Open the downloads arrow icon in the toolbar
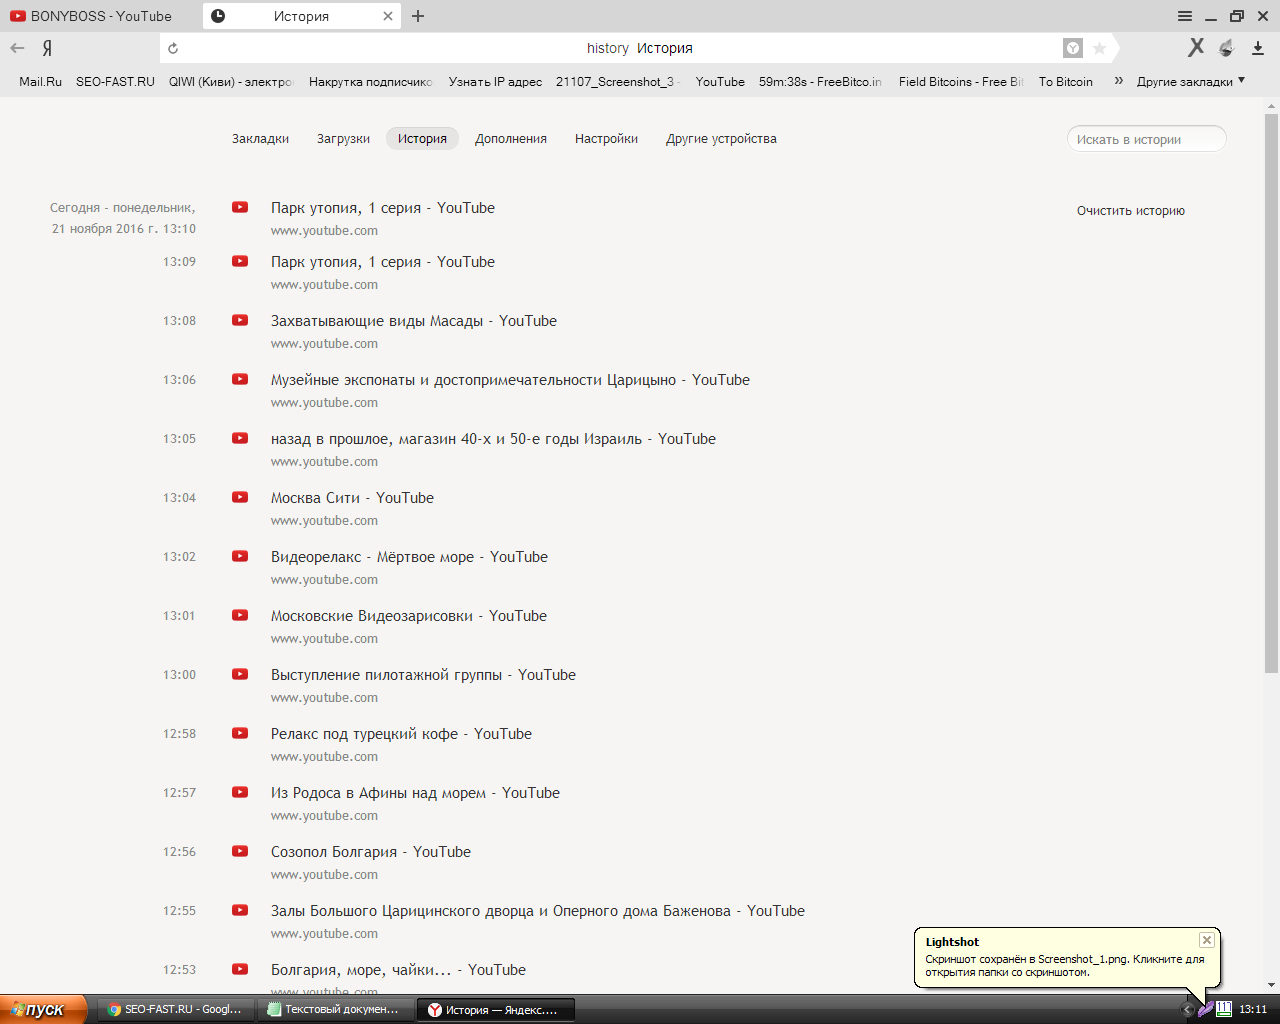1280x1024 pixels. coord(1258,48)
